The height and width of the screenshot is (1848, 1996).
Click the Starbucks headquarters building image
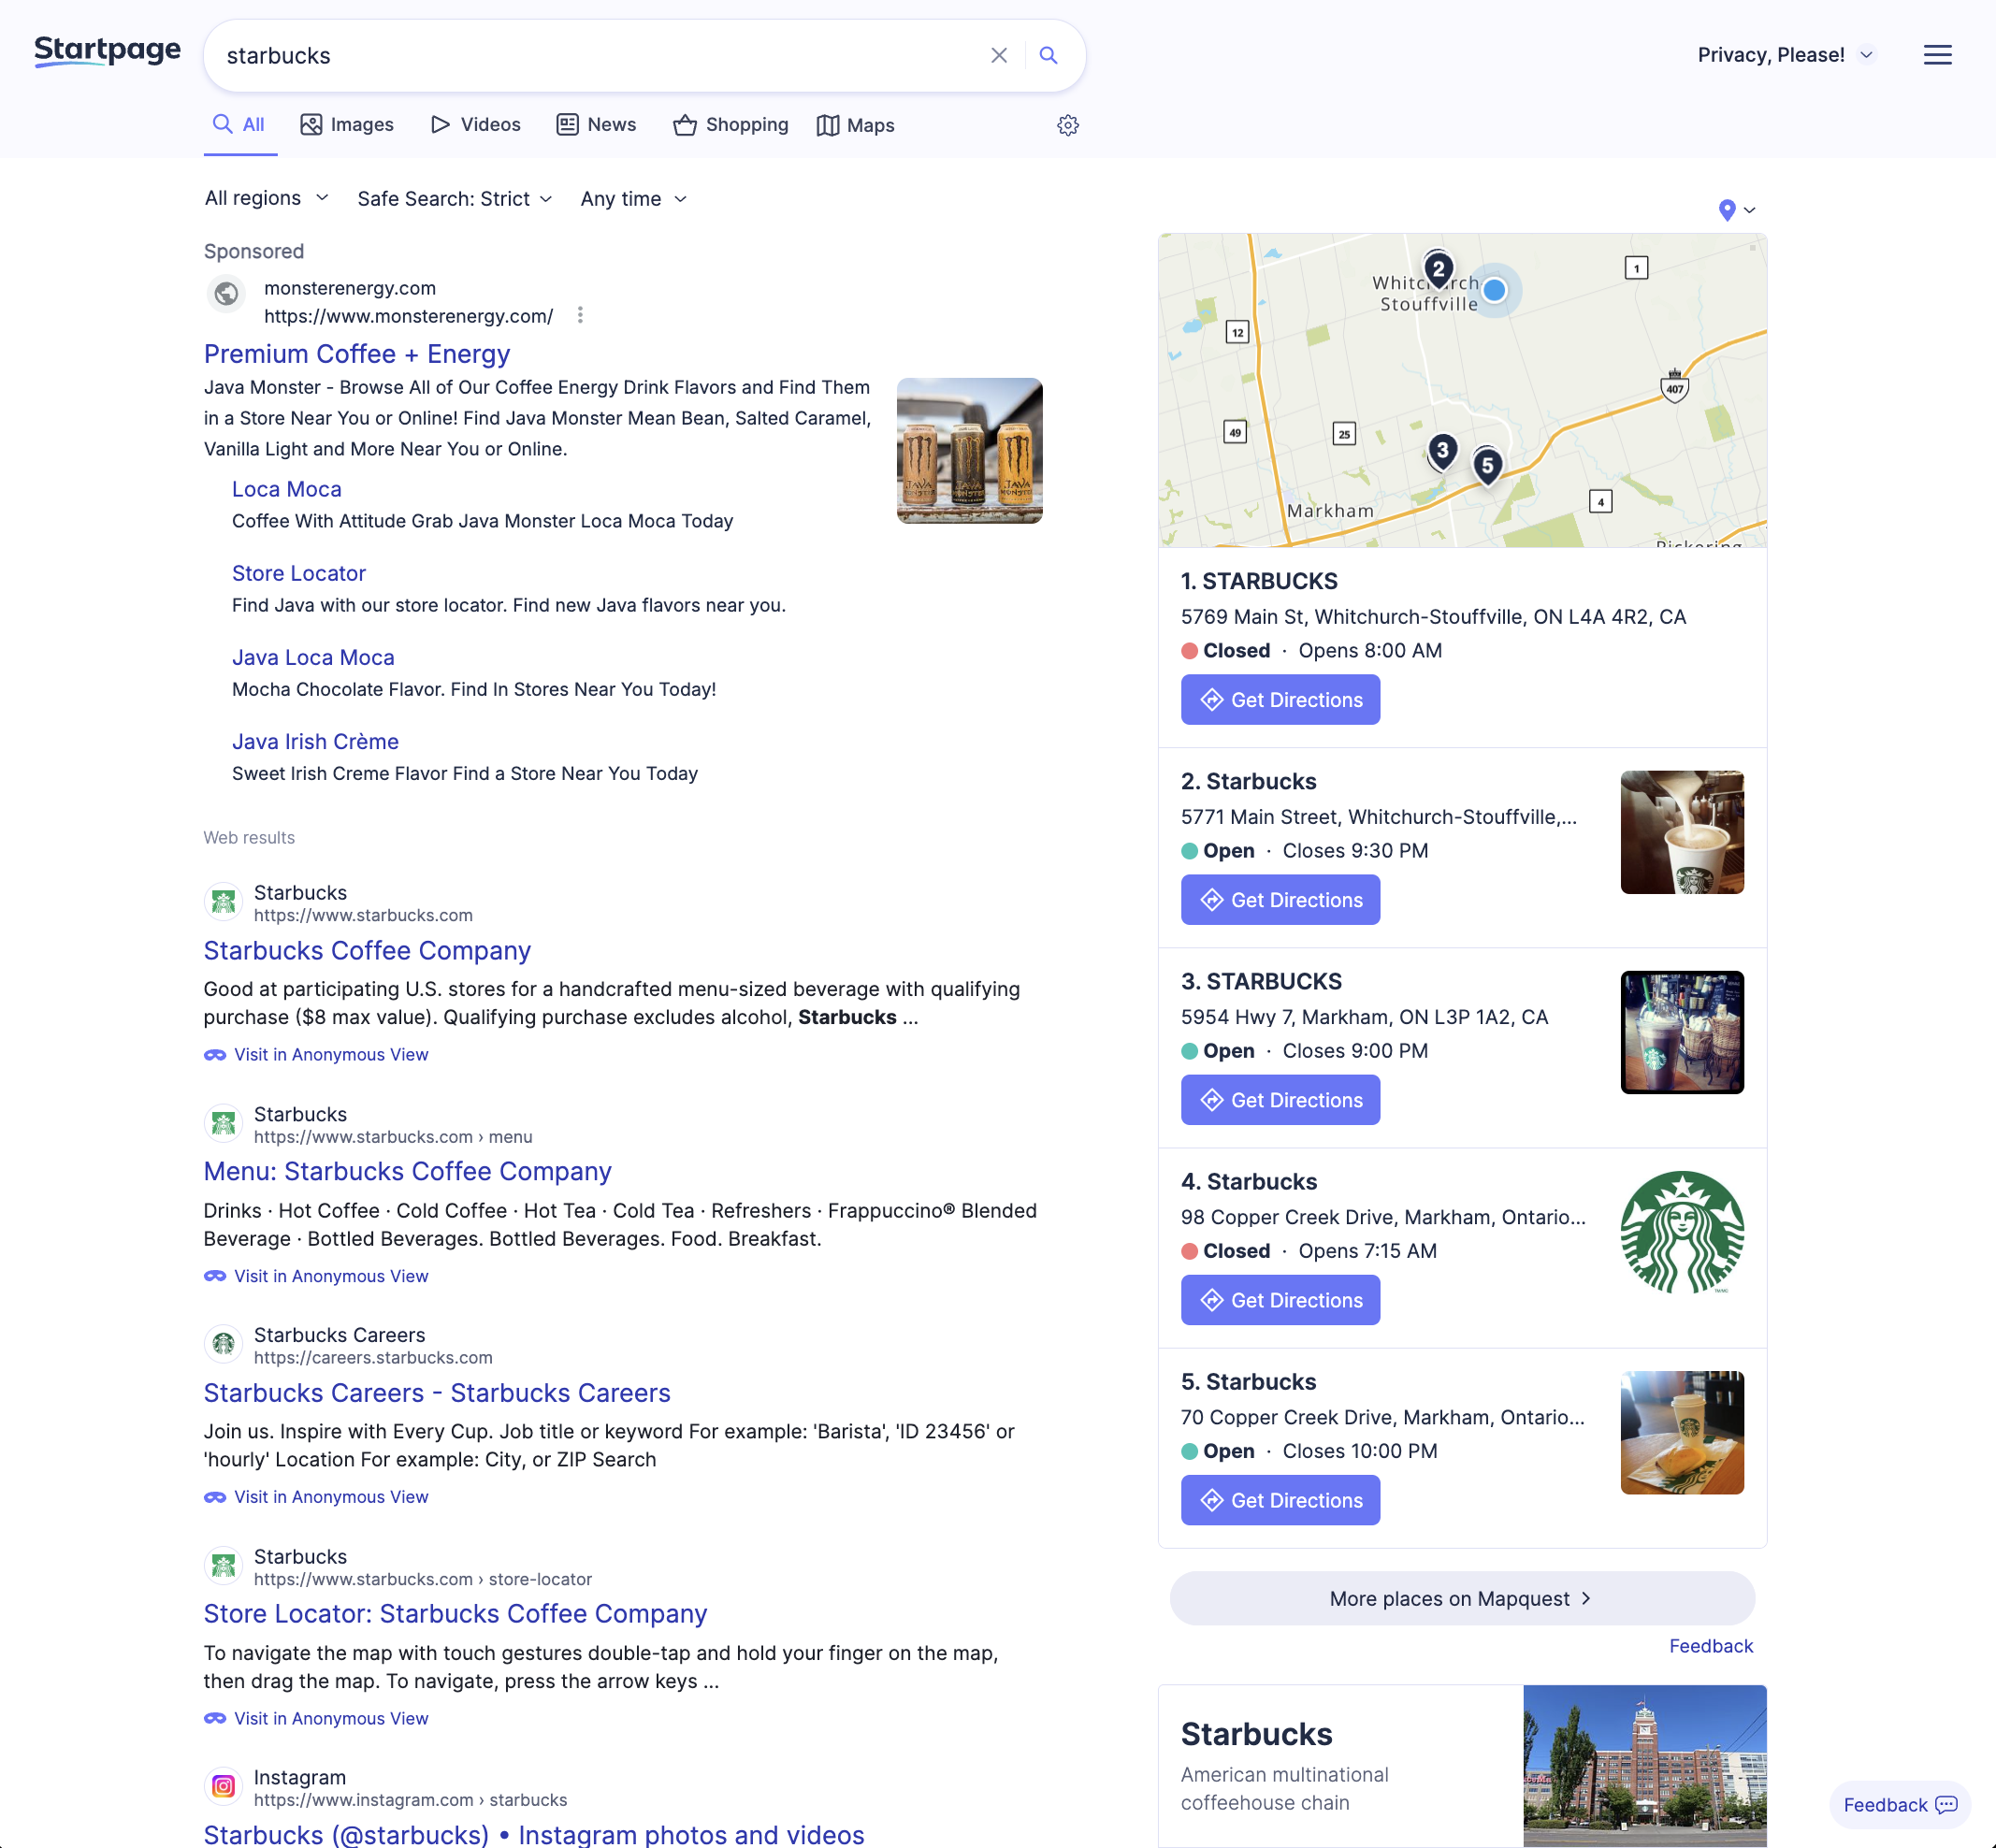pos(1644,1766)
